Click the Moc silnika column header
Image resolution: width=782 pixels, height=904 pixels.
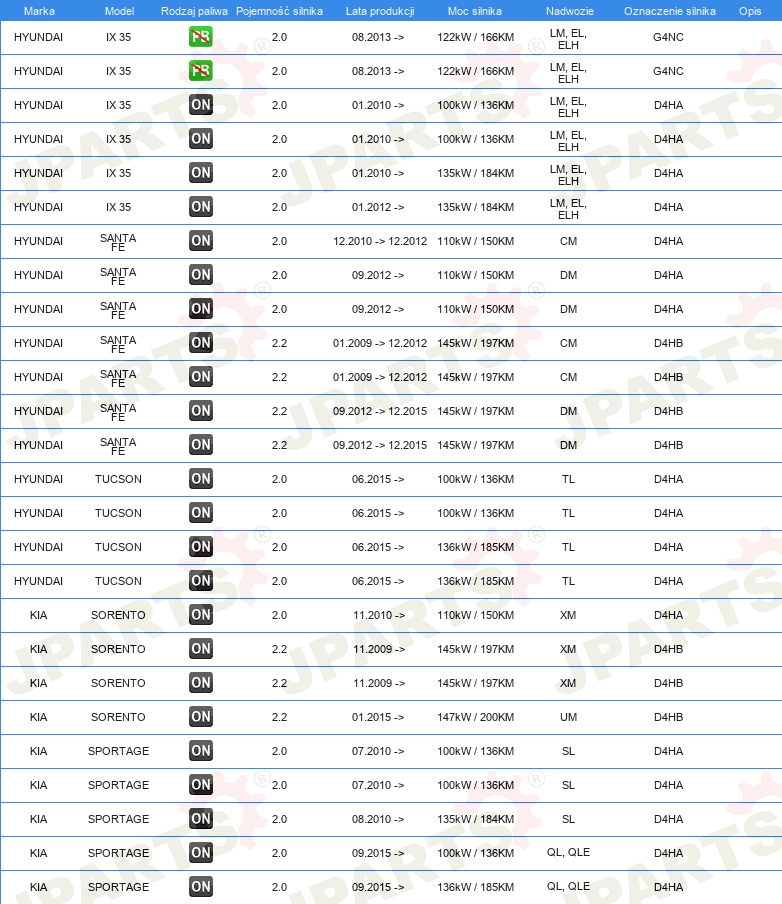click(475, 11)
